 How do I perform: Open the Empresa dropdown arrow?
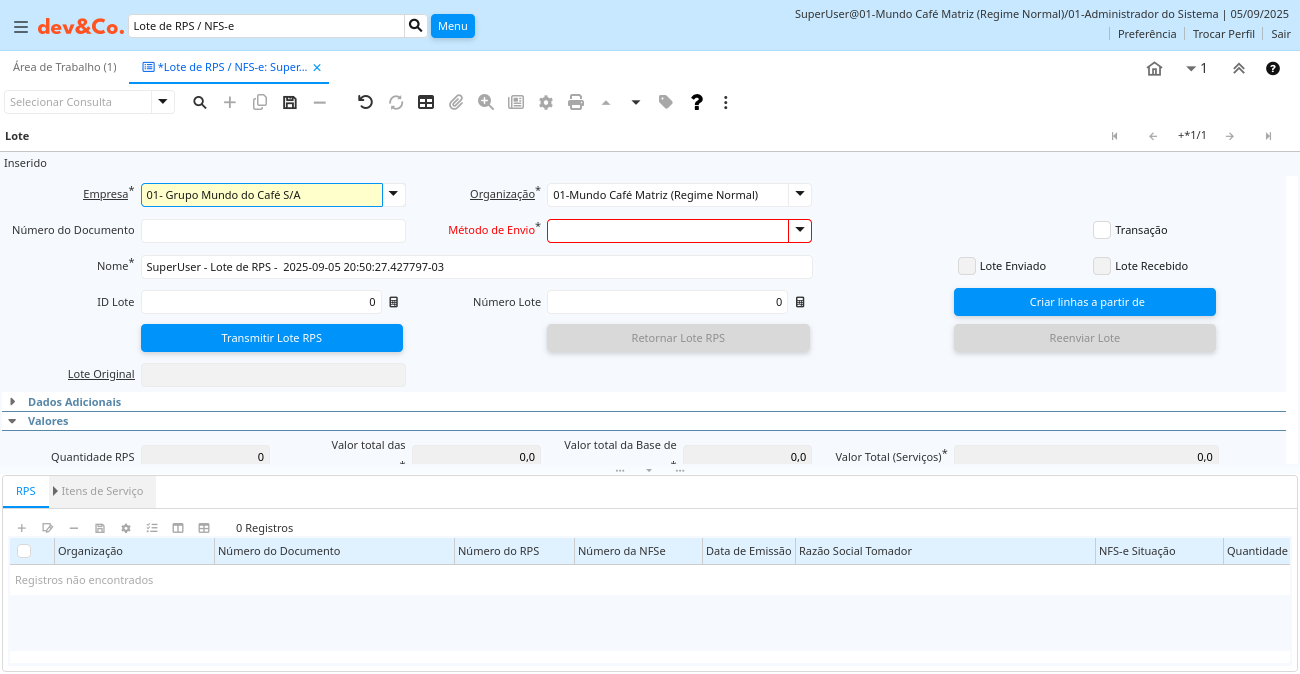(394, 195)
